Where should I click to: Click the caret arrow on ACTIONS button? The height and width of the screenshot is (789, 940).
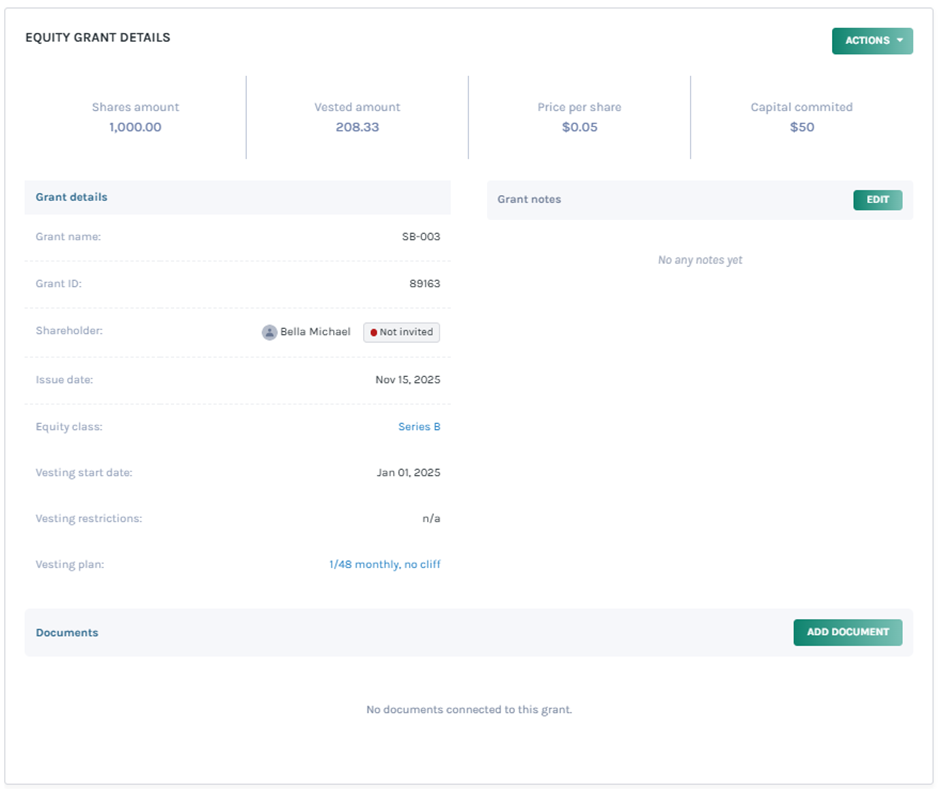point(900,41)
